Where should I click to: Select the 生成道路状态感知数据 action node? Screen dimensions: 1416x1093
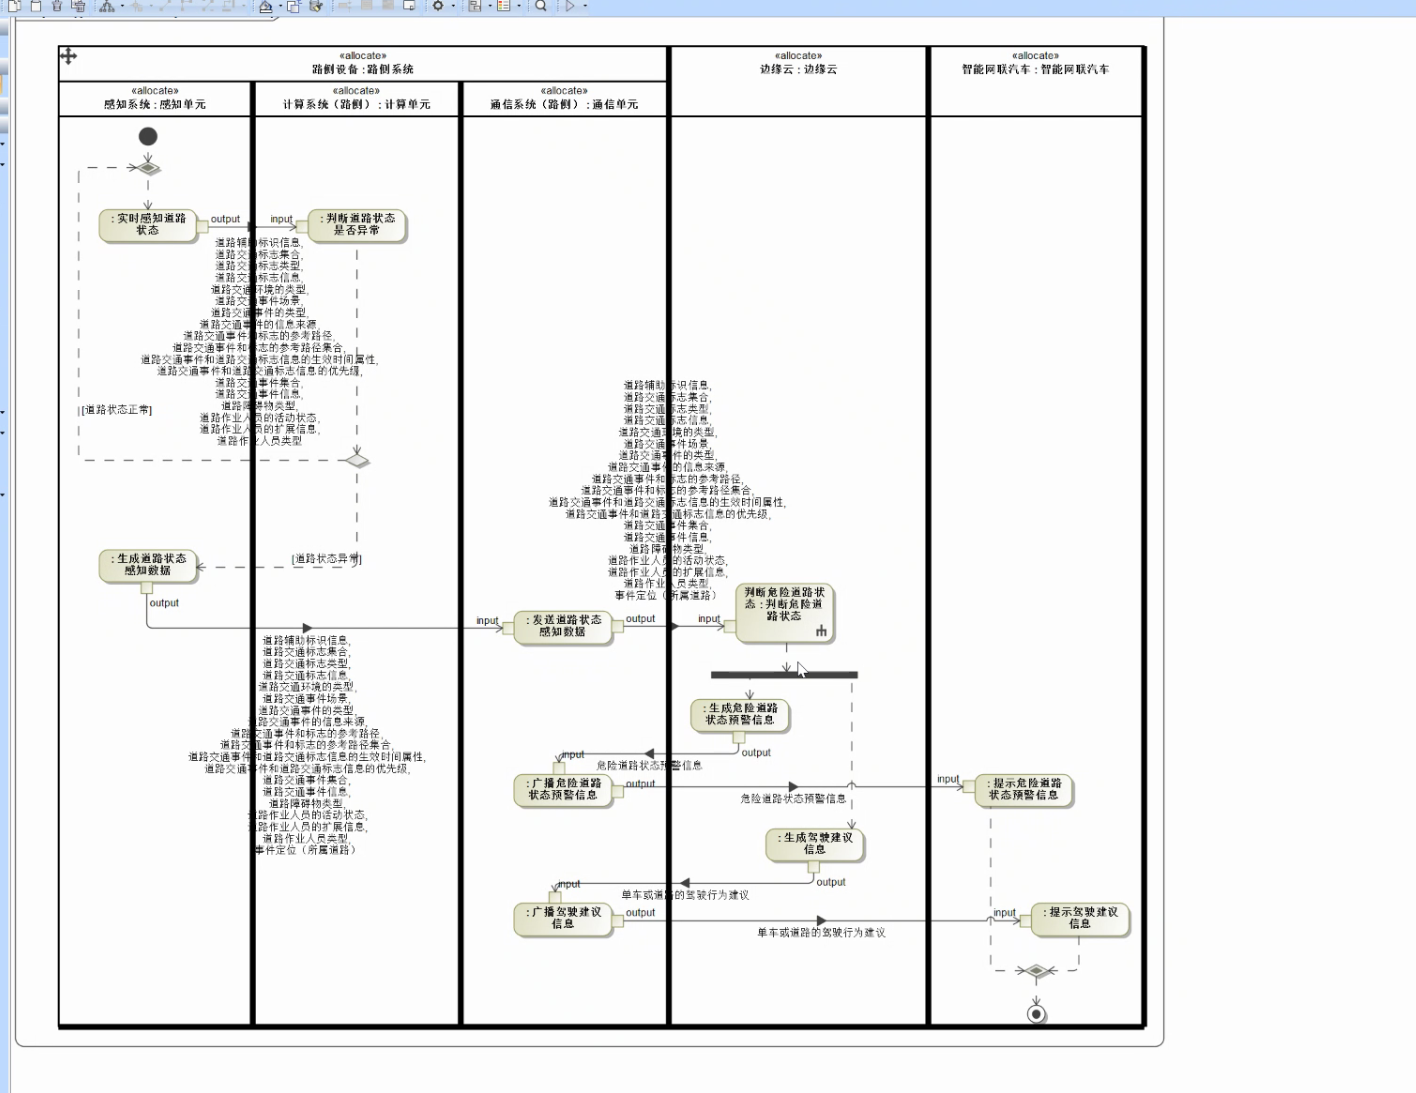click(147, 565)
